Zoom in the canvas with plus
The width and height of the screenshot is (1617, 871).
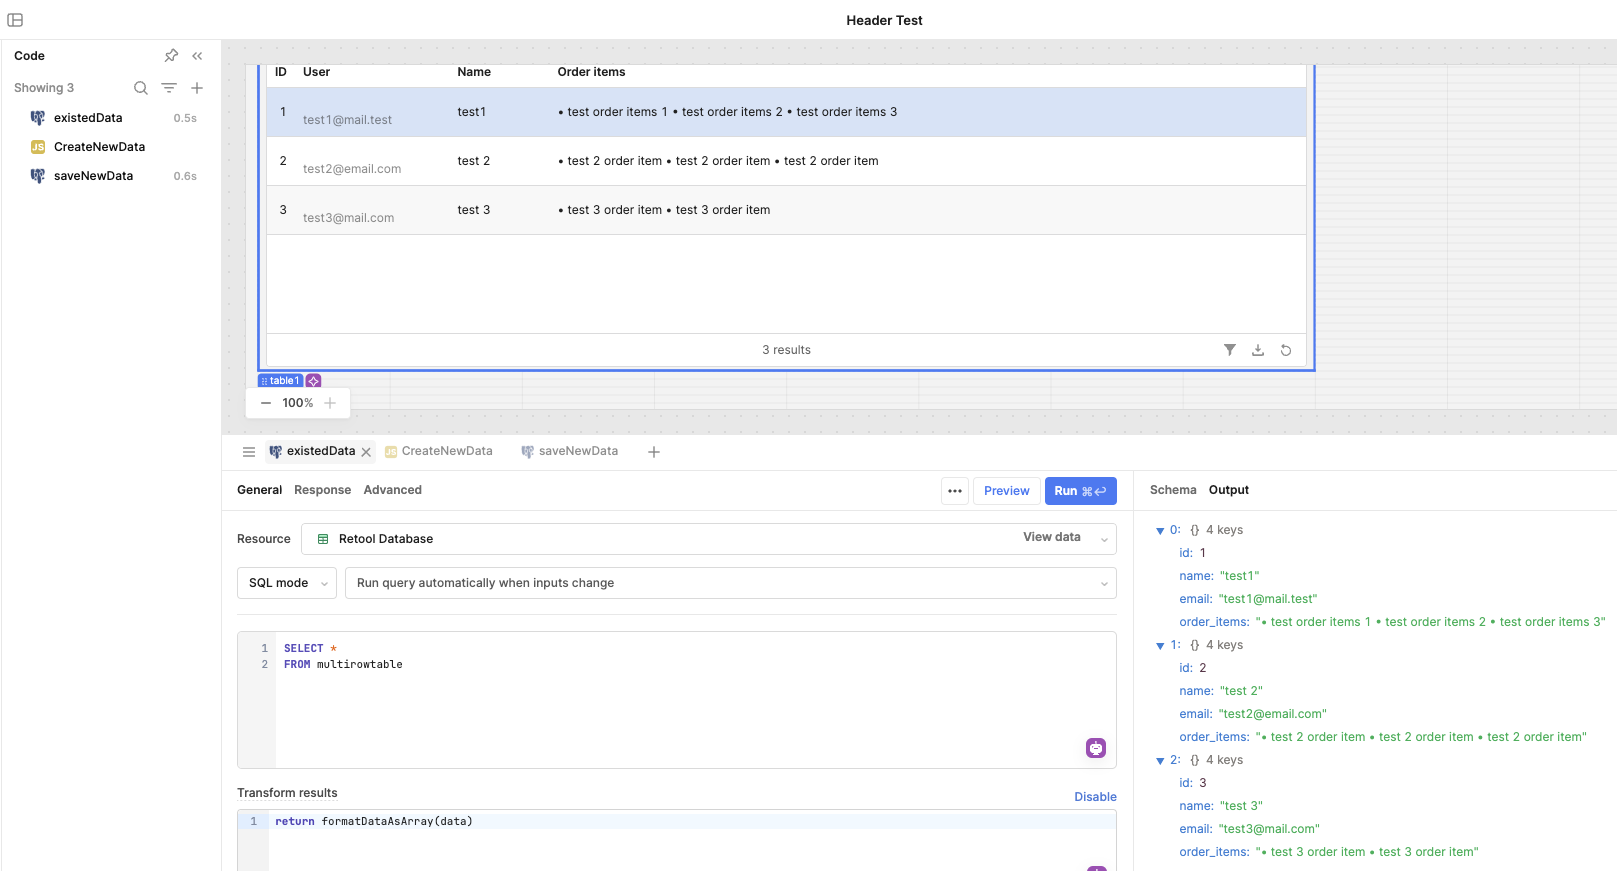point(330,403)
